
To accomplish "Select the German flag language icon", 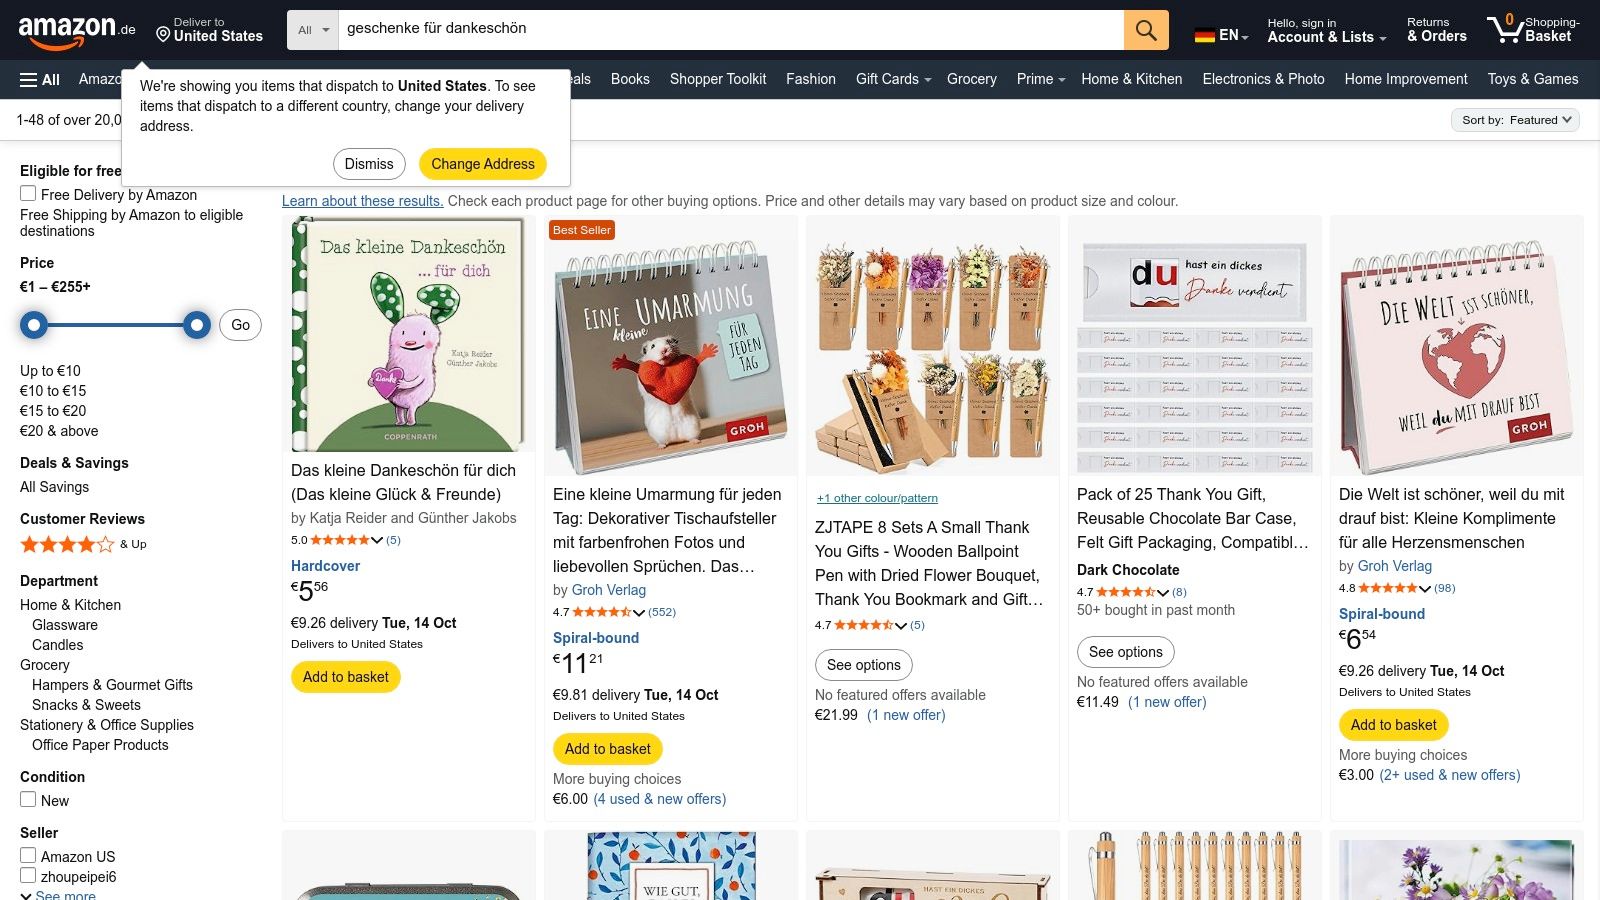I will [x=1205, y=35].
